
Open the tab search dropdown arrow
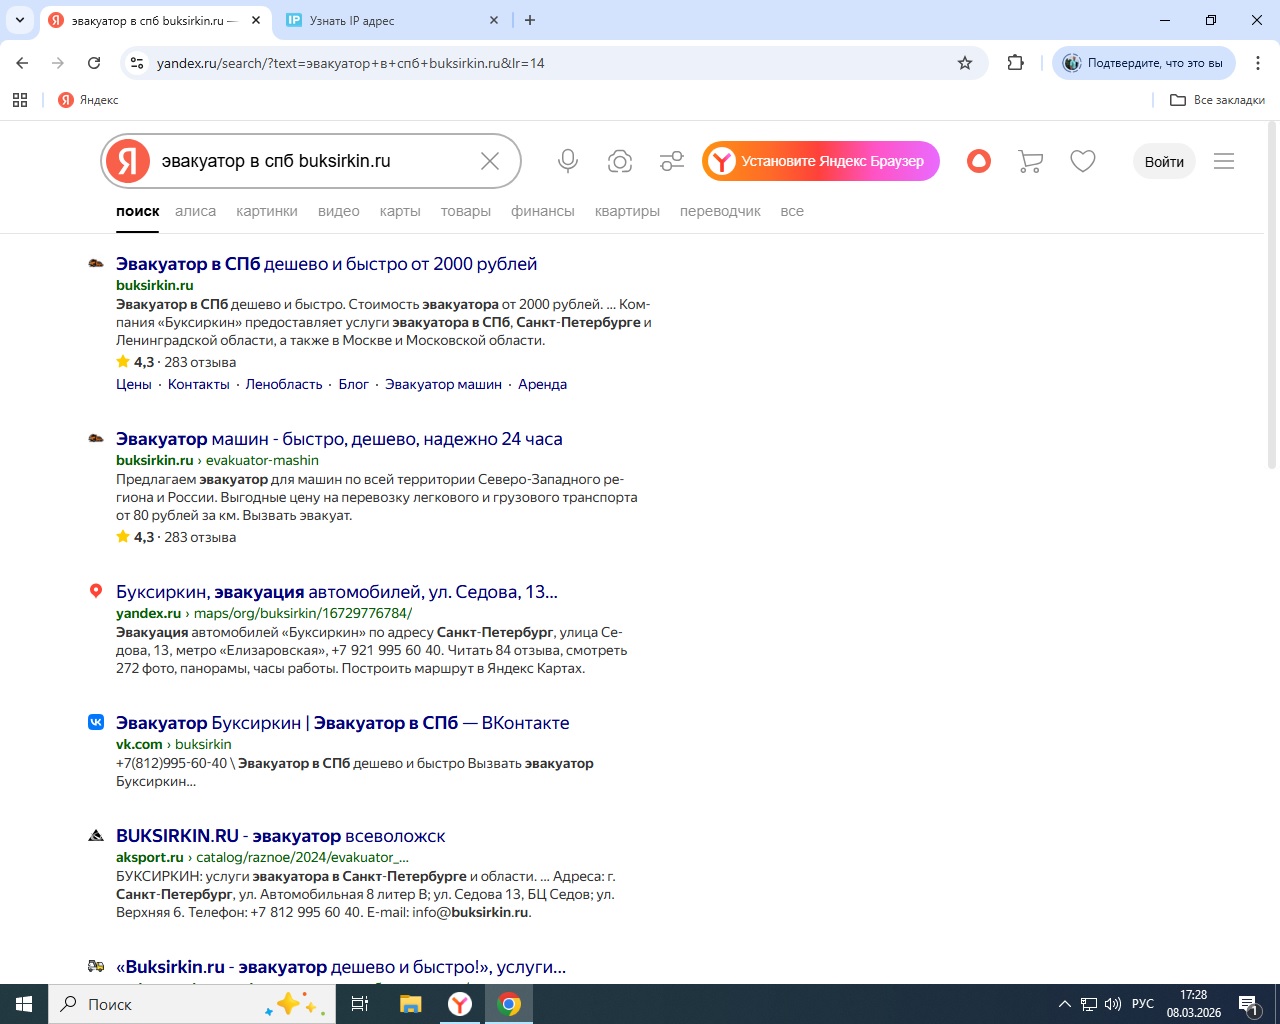[19, 20]
